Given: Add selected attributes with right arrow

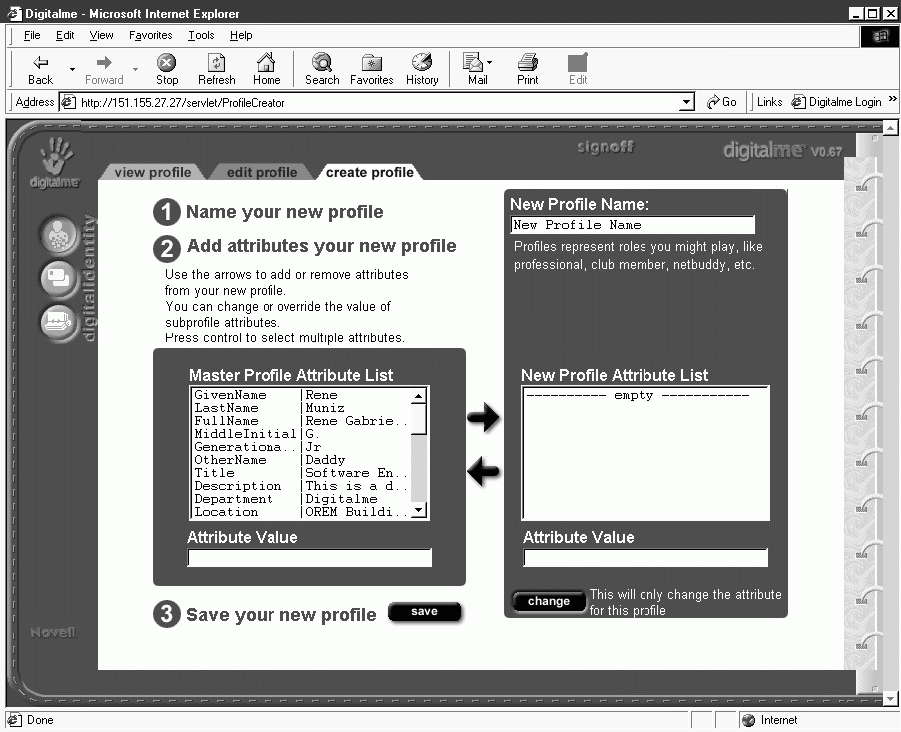Looking at the screenshot, I should [x=483, y=417].
